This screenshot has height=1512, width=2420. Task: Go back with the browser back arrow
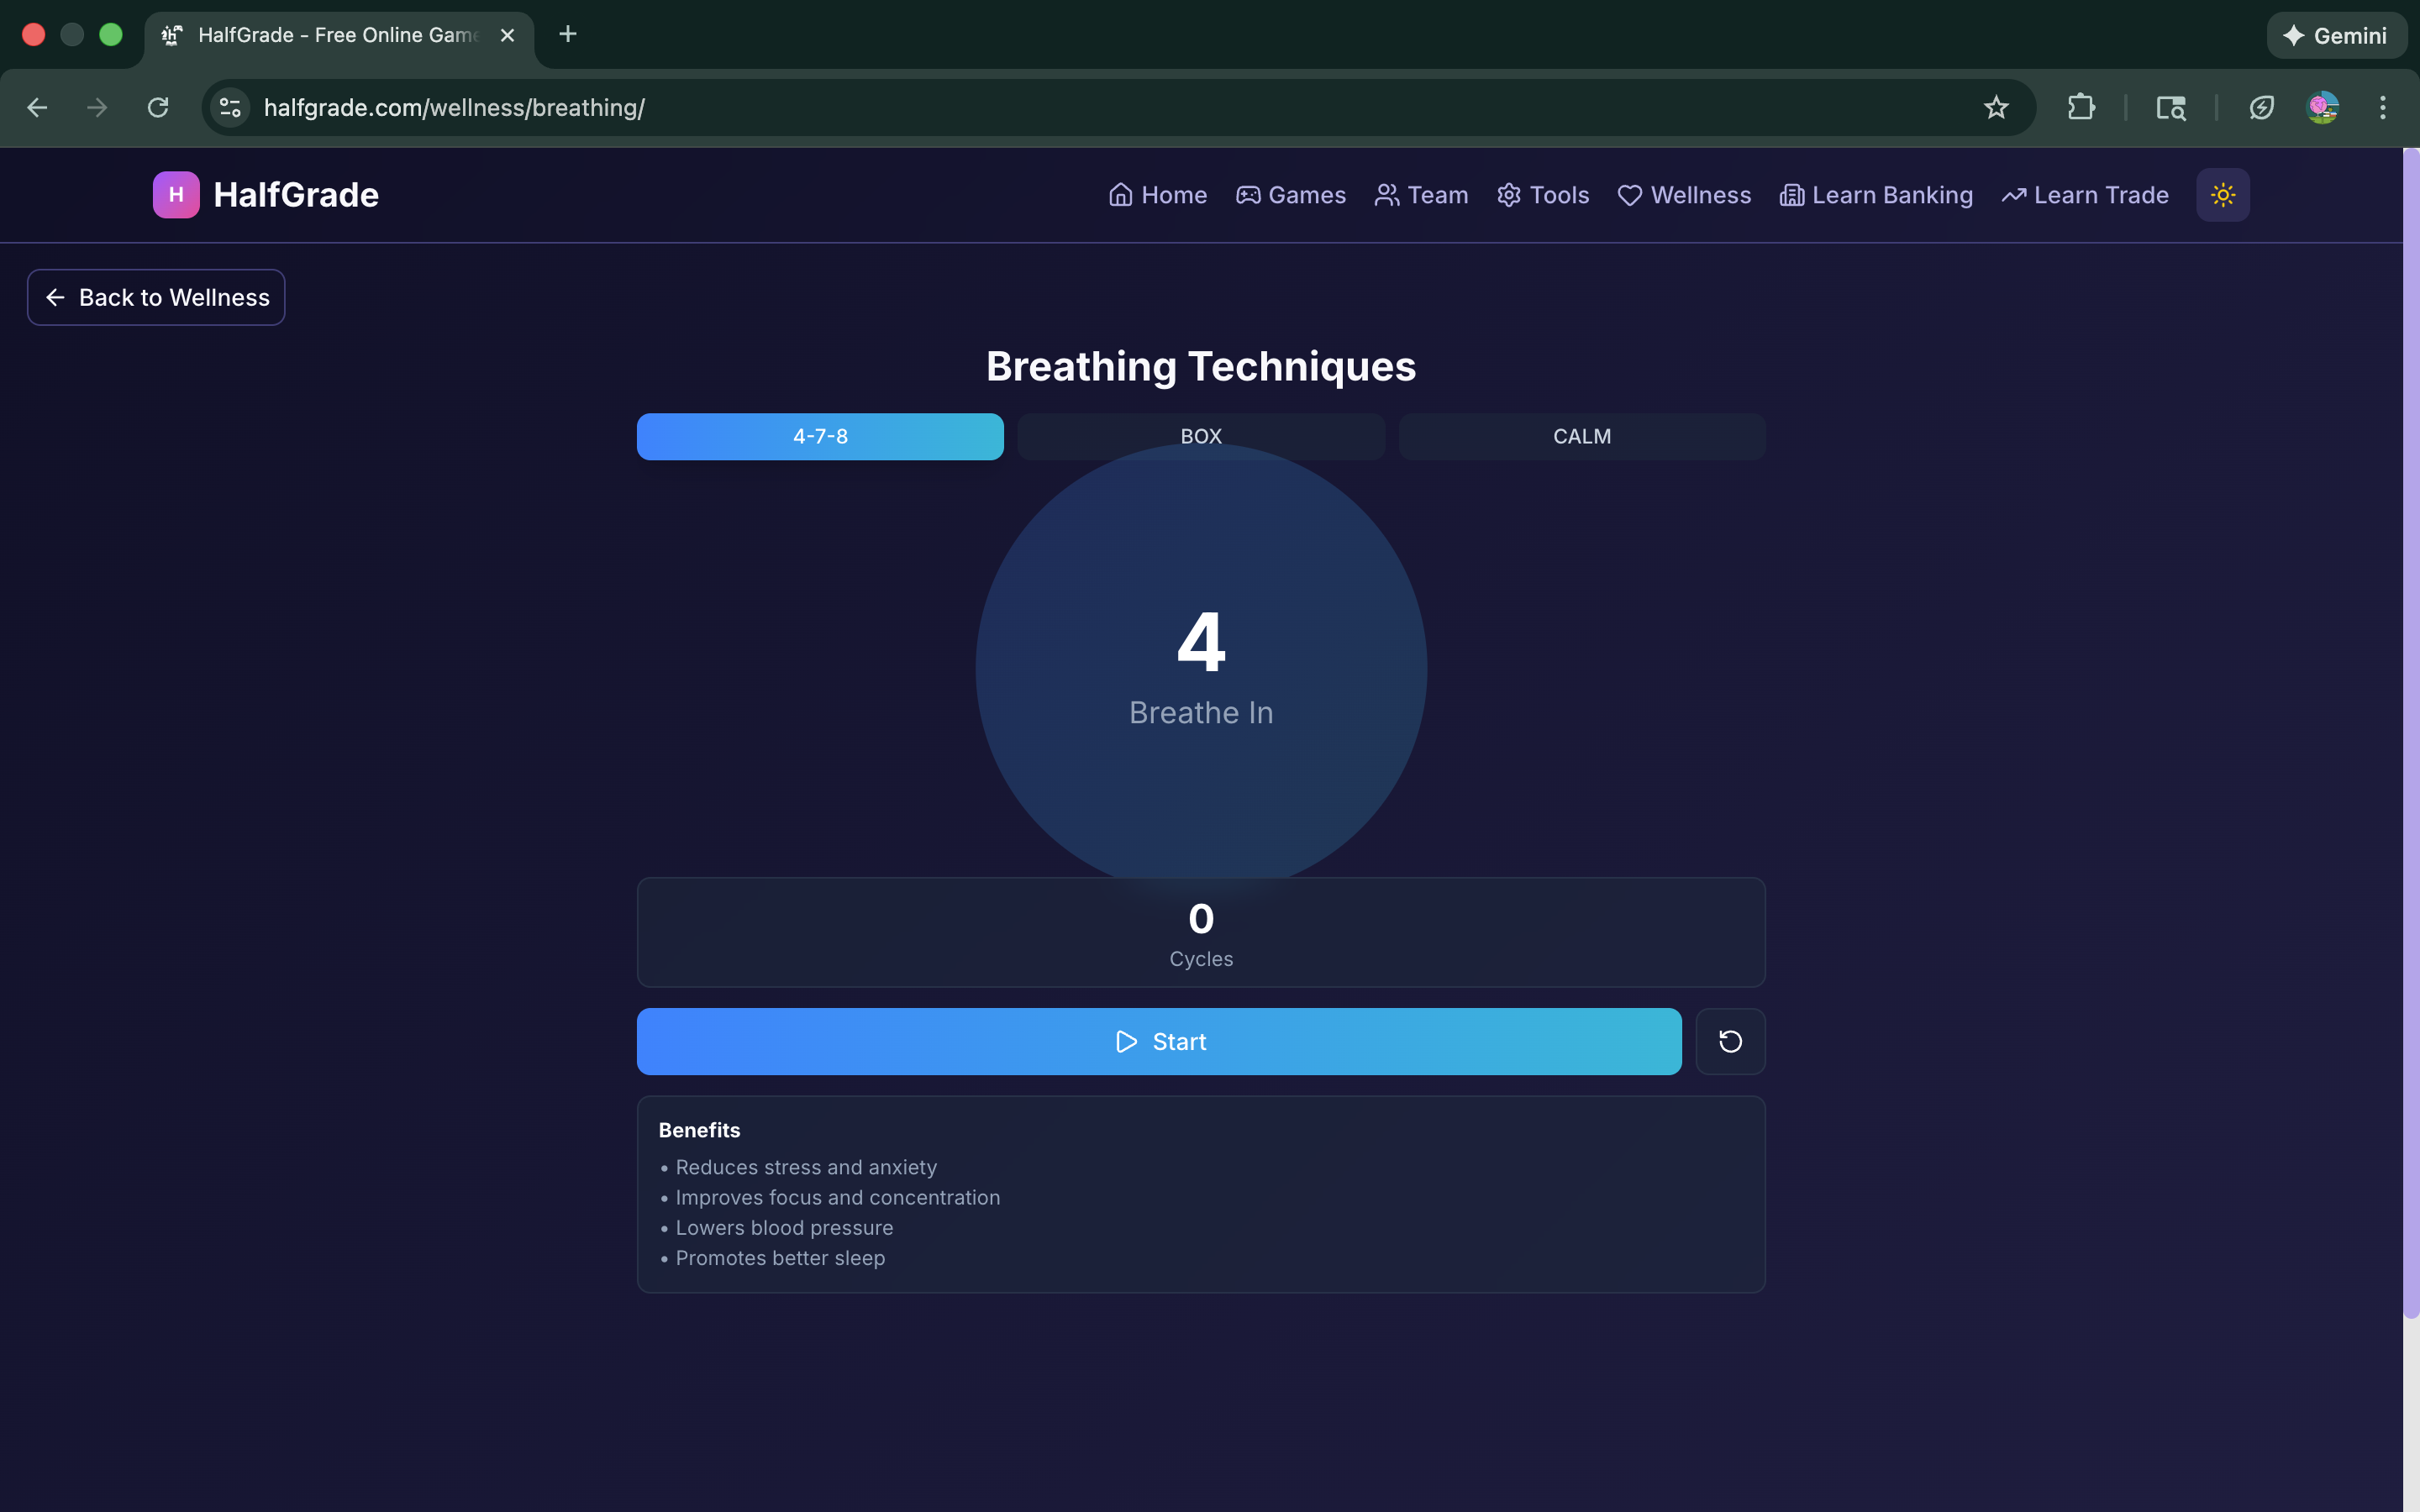tap(37, 107)
